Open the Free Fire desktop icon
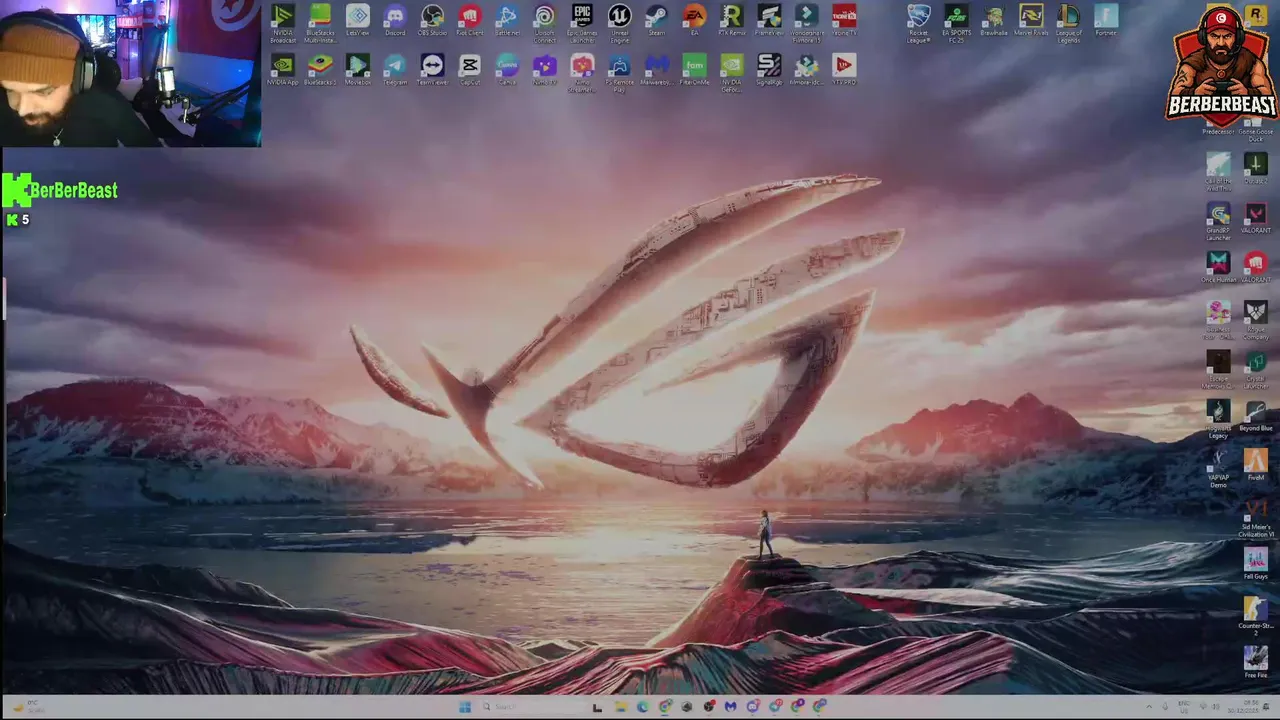The height and width of the screenshot is (720, 1280). coord(1256,661)
